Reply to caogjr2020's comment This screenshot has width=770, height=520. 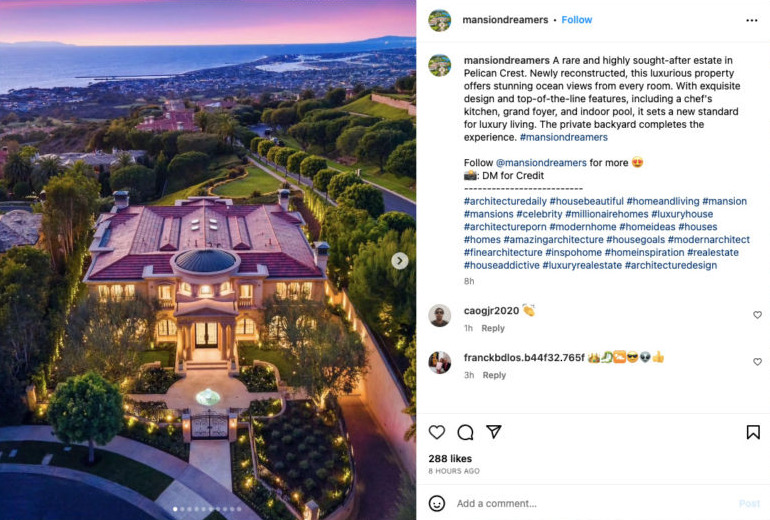[493, 328]
